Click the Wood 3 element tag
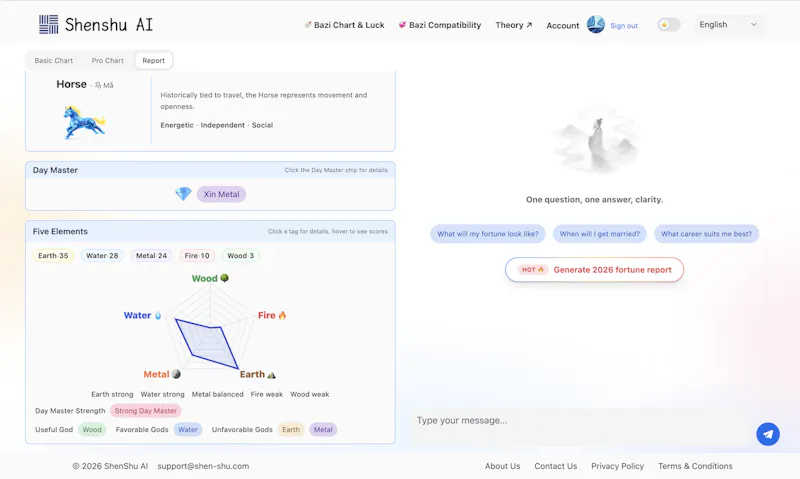Viewport: 800px width, 479px height. click(240, 256)
